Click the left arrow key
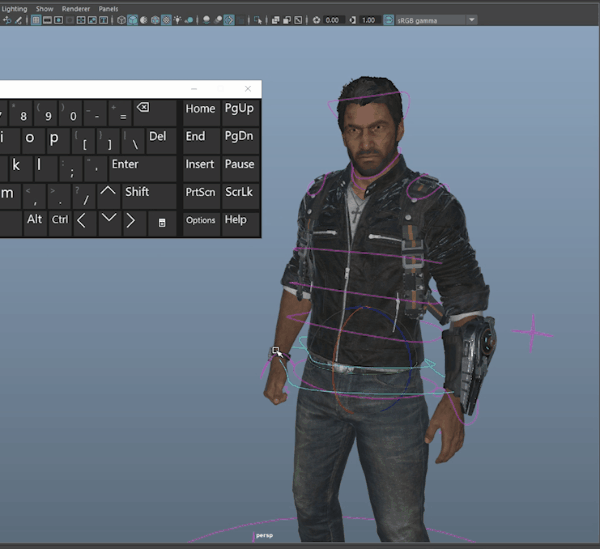 (x=85, y=224)
